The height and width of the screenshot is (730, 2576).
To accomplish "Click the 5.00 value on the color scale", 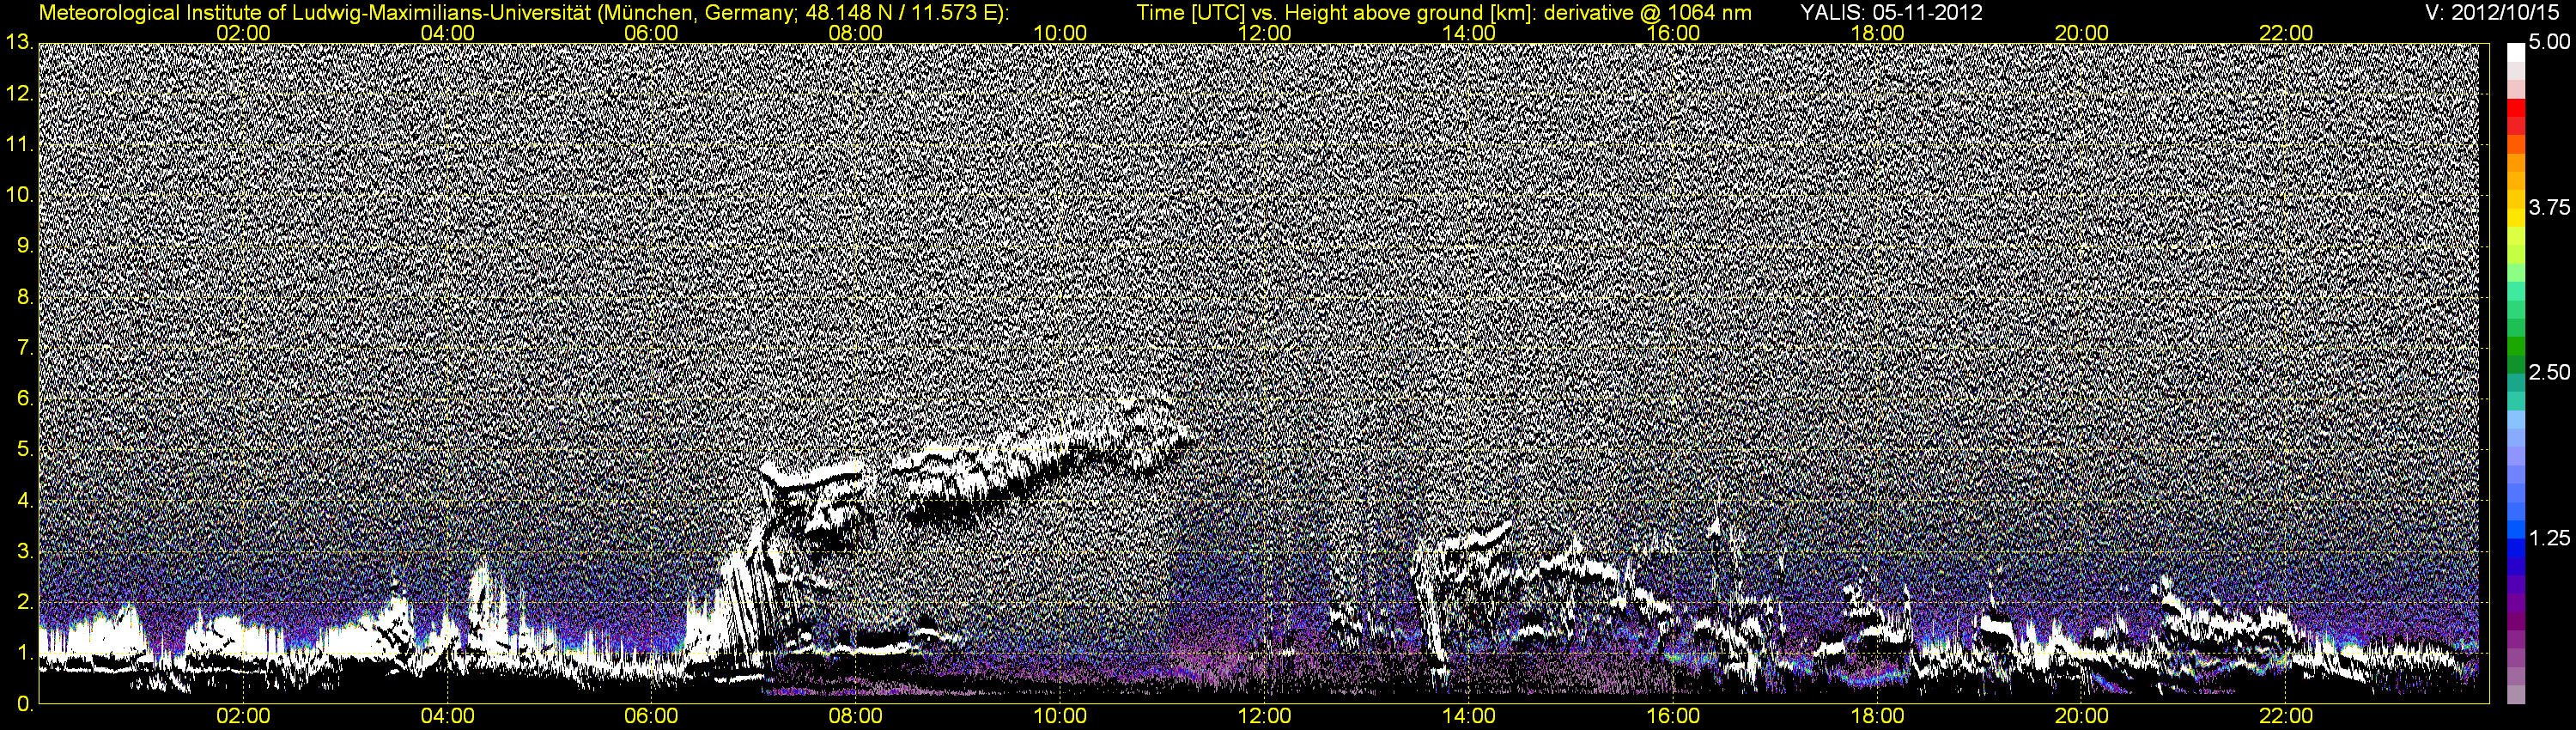I will click(x=2549, y=42).
